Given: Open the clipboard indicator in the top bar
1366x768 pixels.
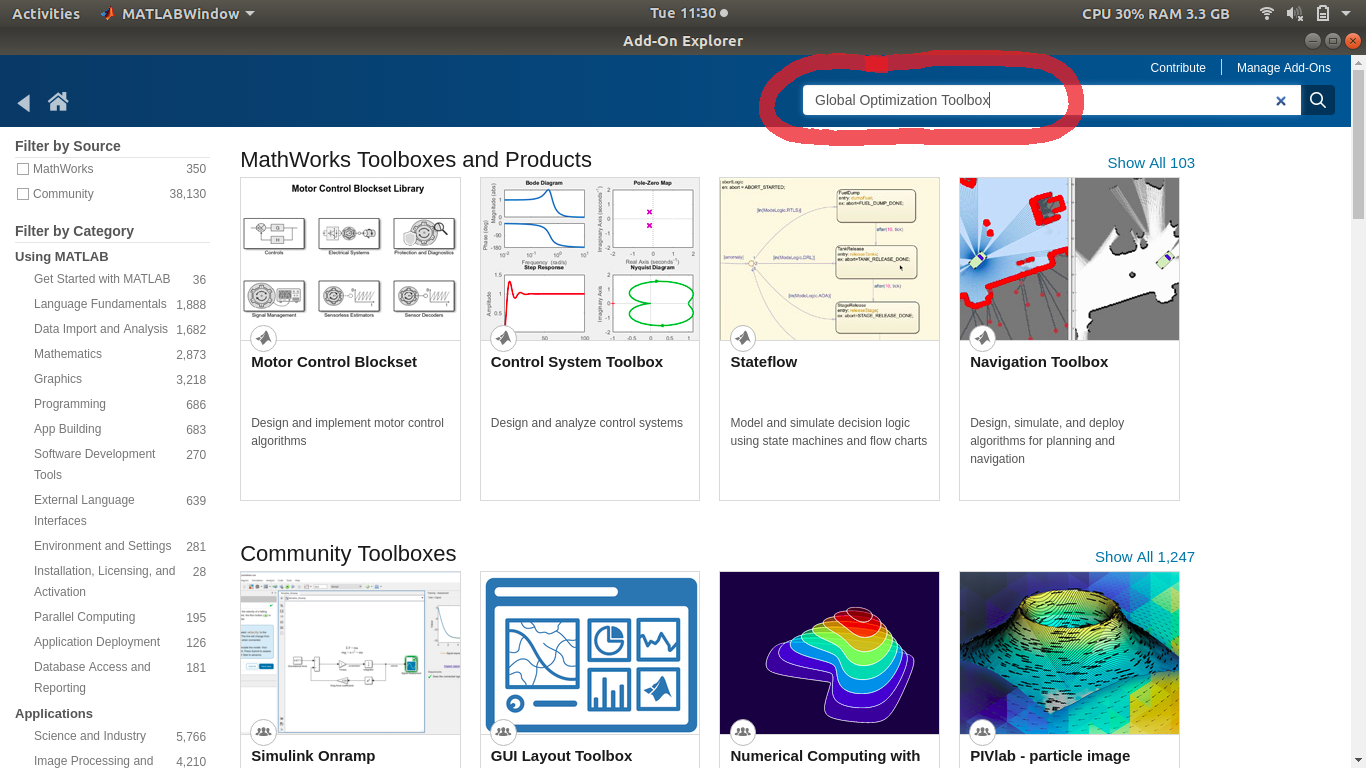Looking at the screenshot, I should (x=1322, y=13).
